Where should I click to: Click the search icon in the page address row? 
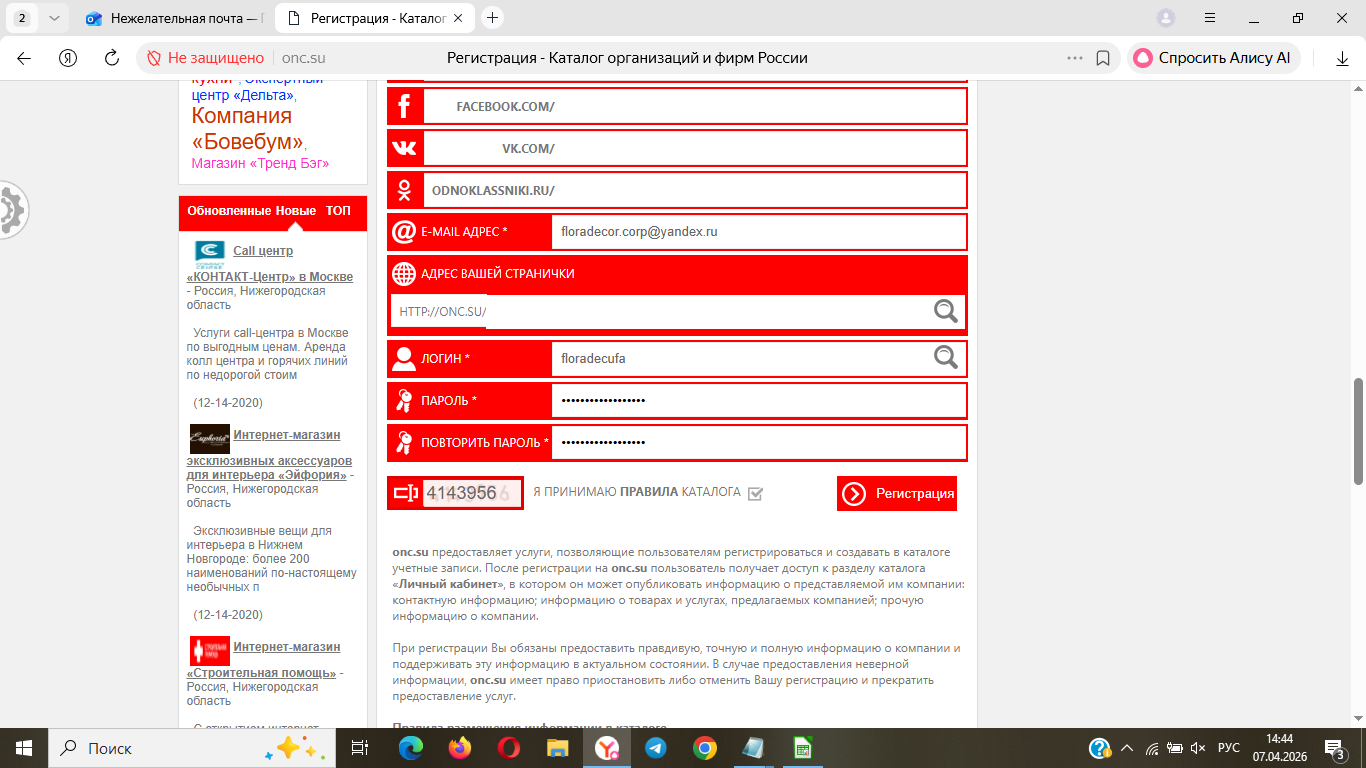point(945,311)
